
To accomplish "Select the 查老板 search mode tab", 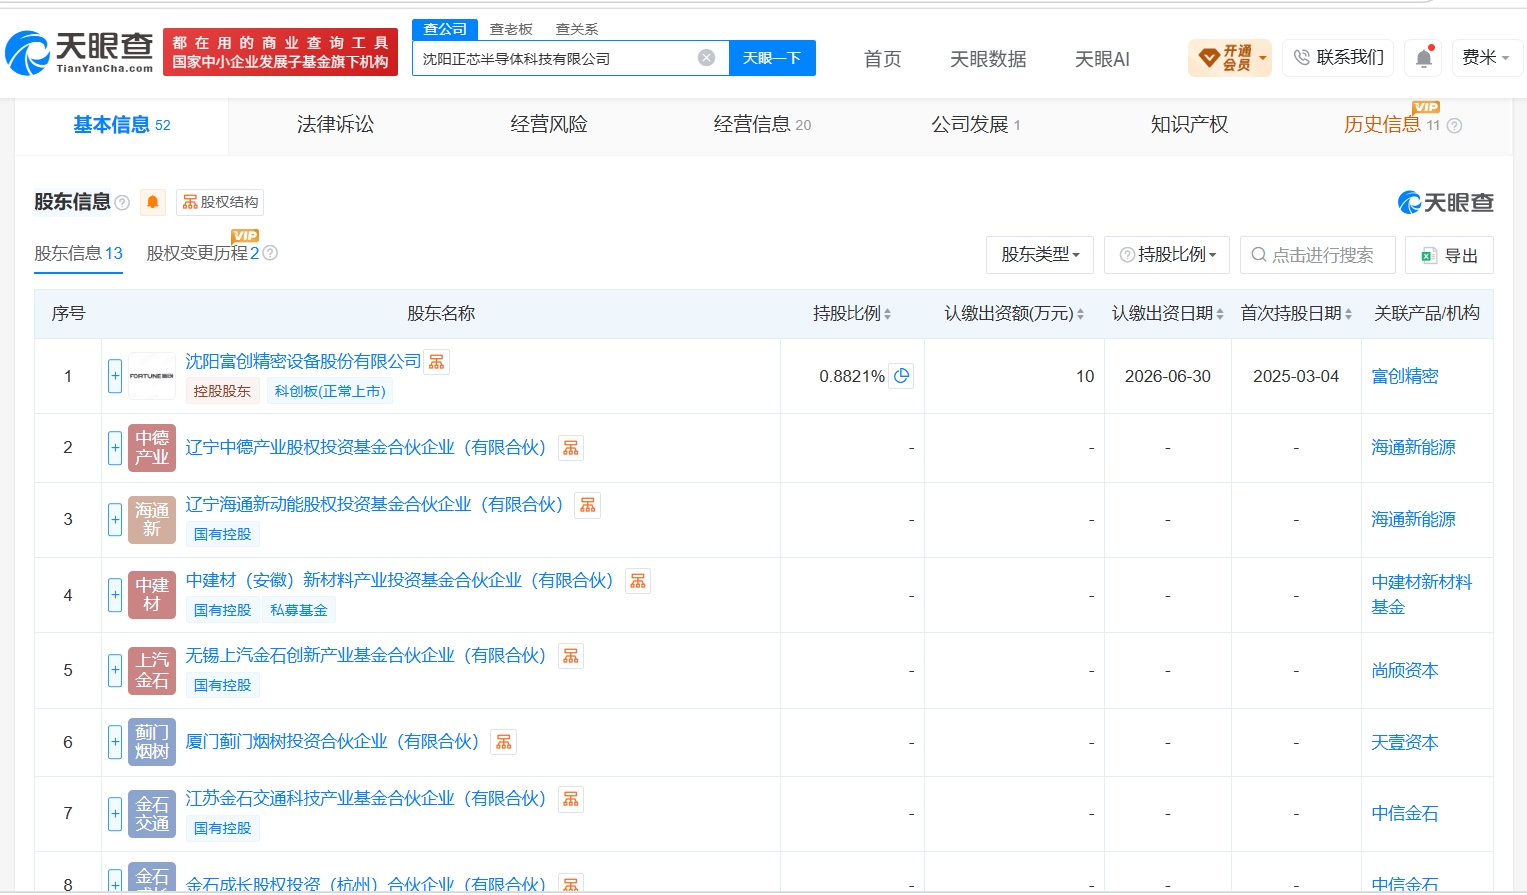I will pos(511,30).
